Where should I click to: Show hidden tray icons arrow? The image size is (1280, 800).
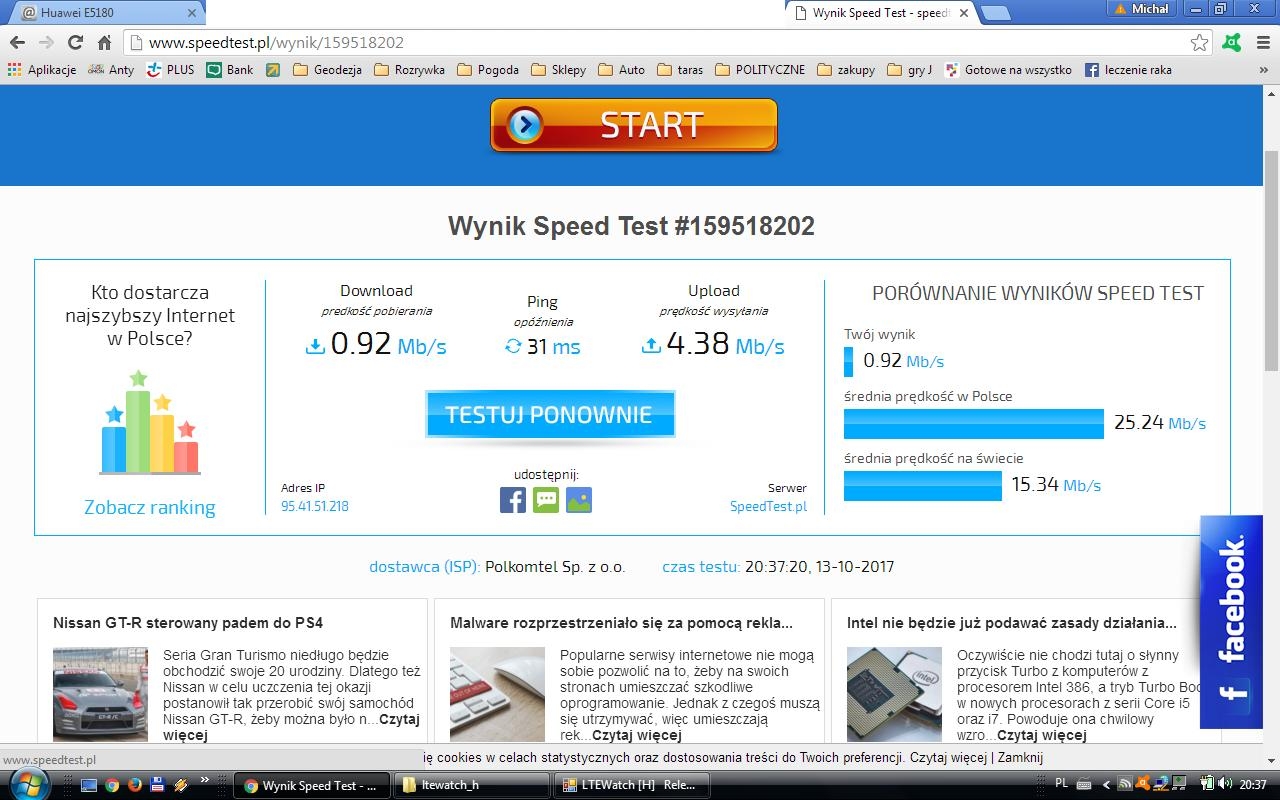(1106, 785)
